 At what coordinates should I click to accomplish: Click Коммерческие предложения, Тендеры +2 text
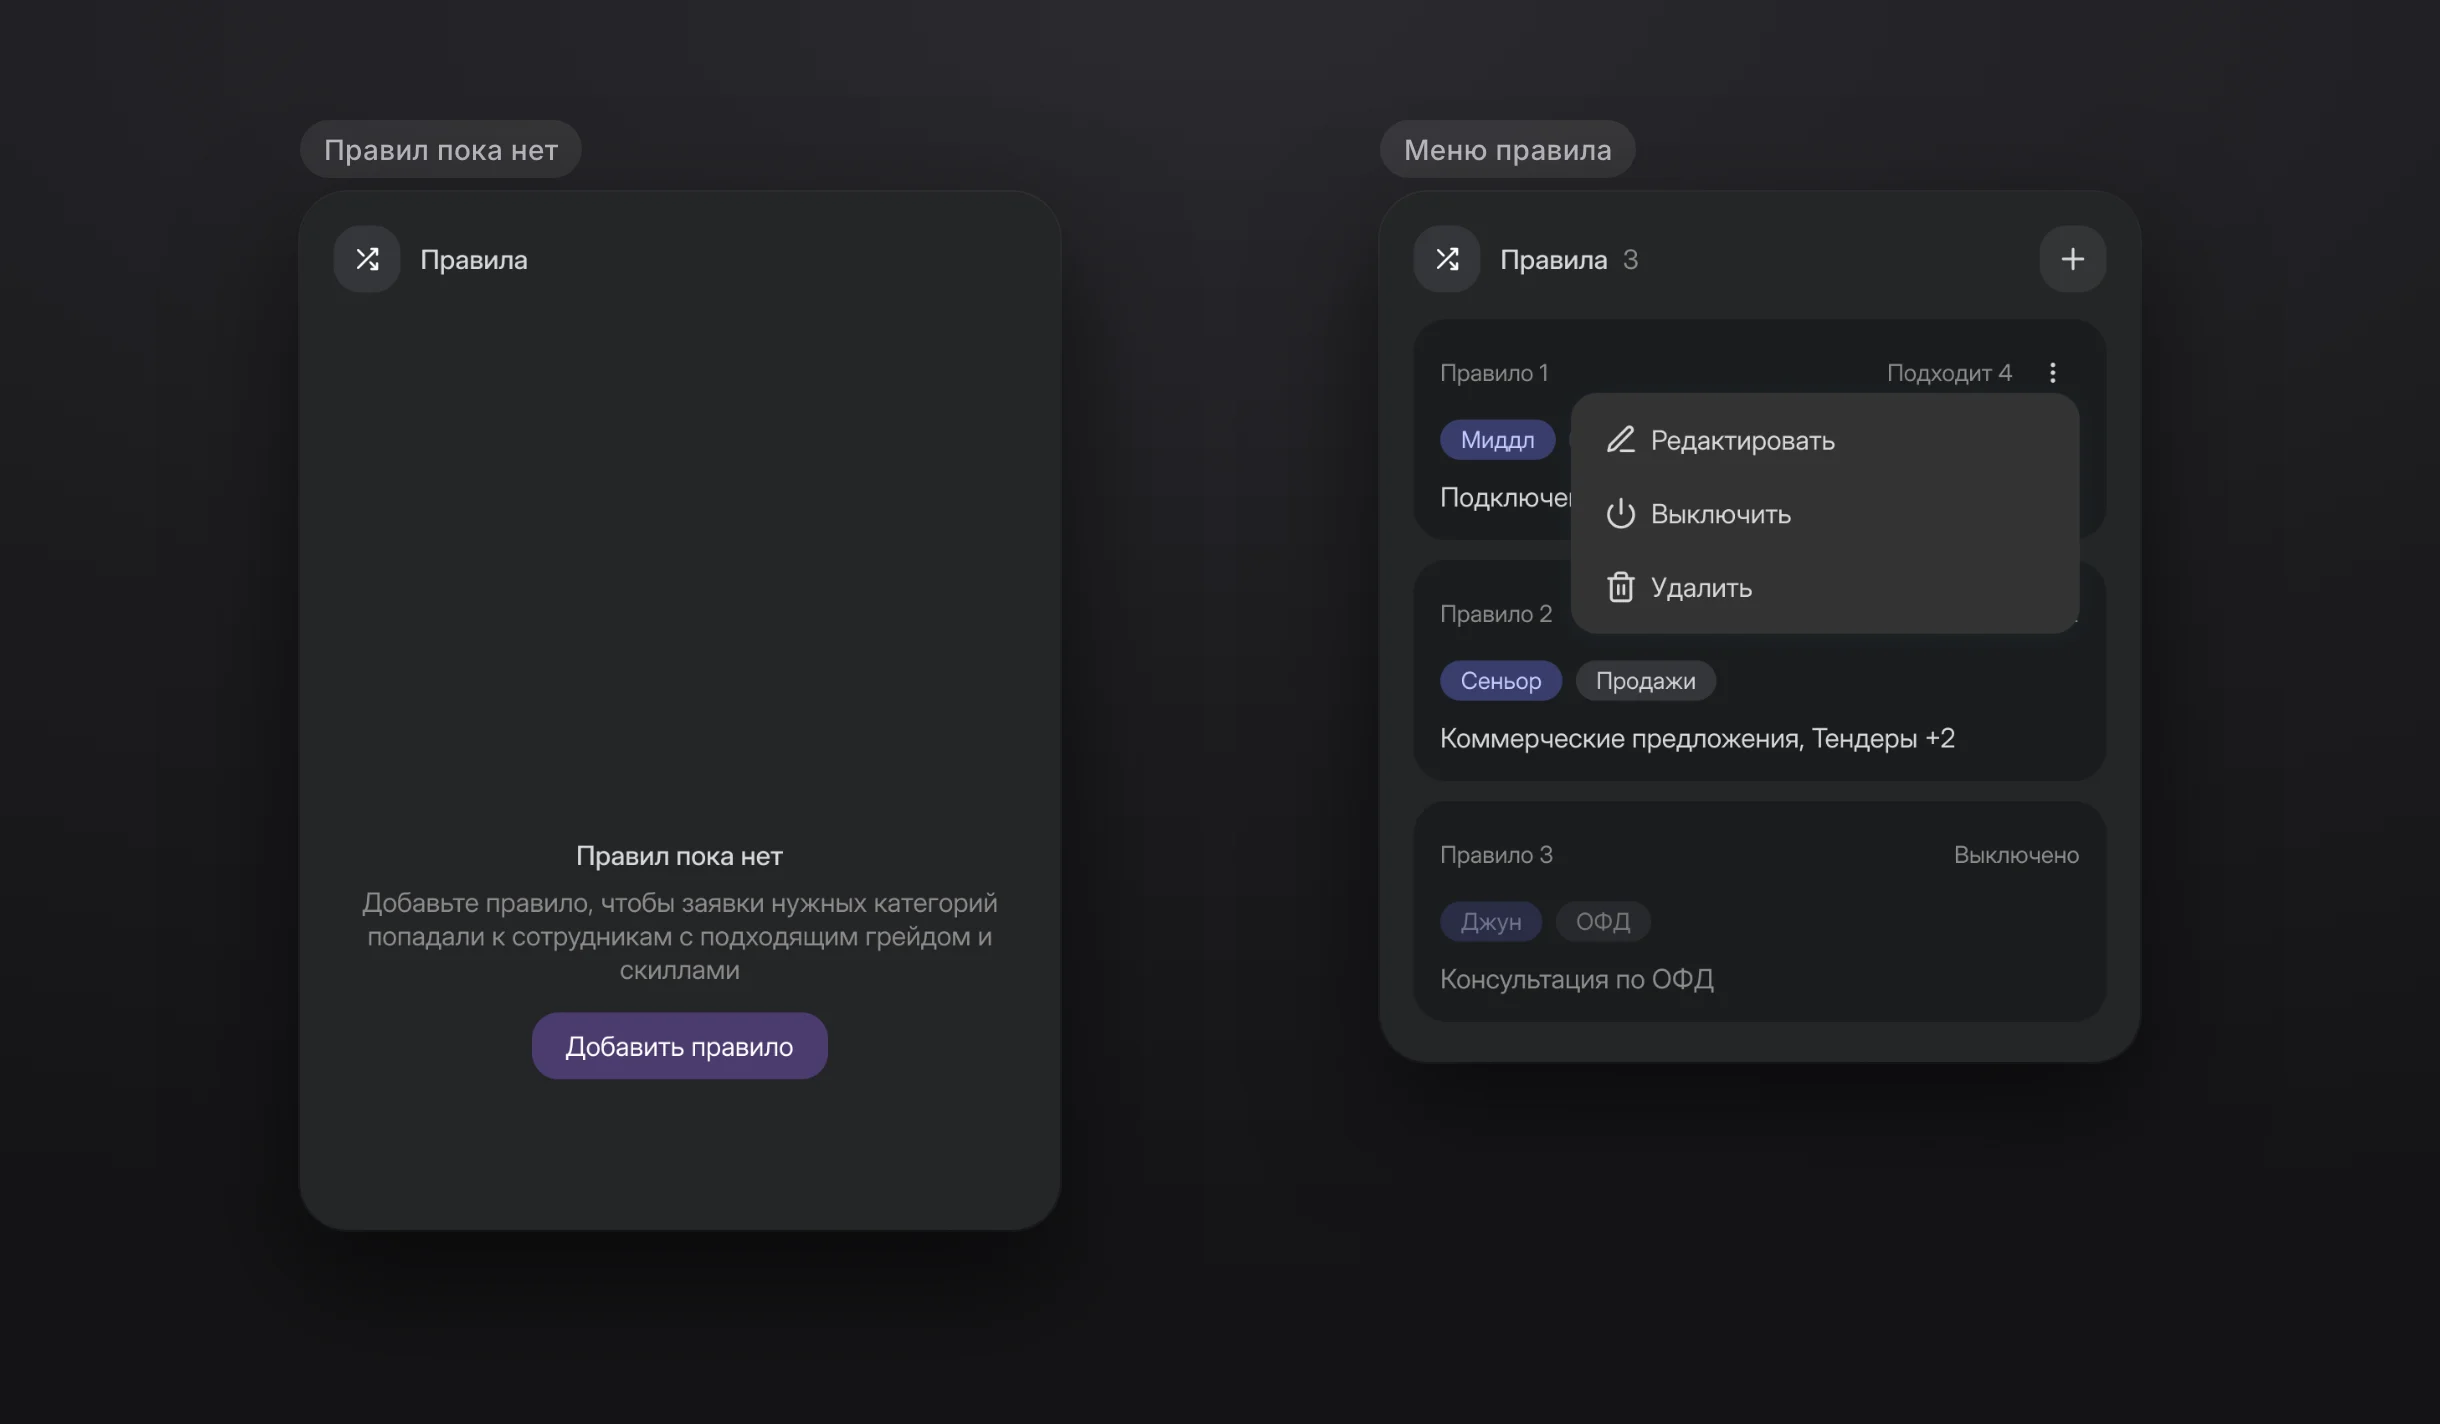click(x=1697, y=738)
